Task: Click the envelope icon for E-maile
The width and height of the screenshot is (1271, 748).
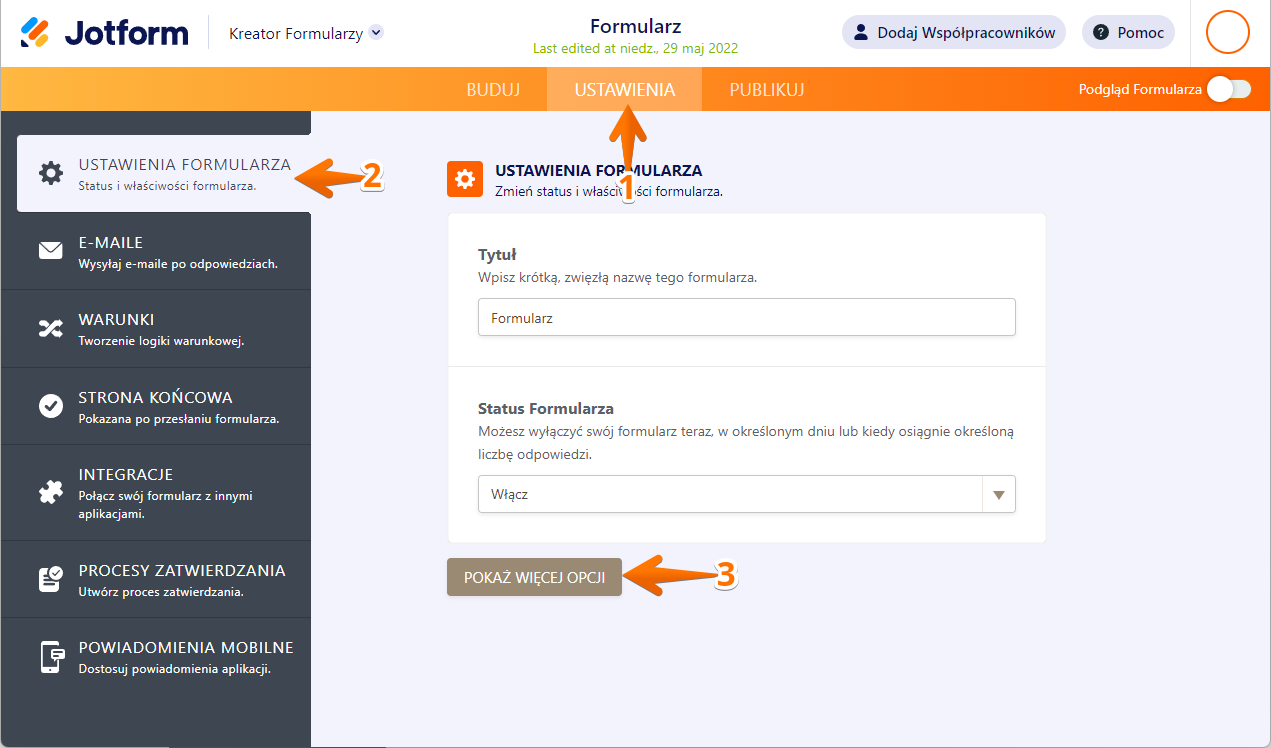Action: click(x=50, y=250)
